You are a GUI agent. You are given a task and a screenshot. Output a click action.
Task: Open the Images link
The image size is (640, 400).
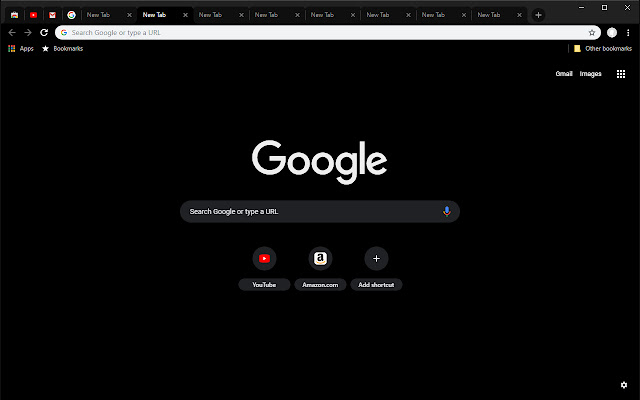pyautogui.click(x=591, y=74)
